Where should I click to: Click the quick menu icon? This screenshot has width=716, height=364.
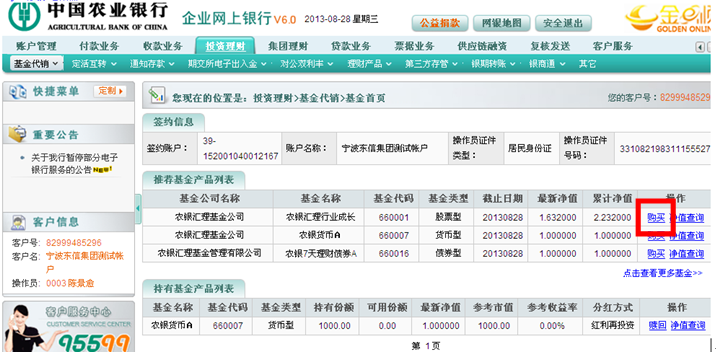tap(17, 92)
